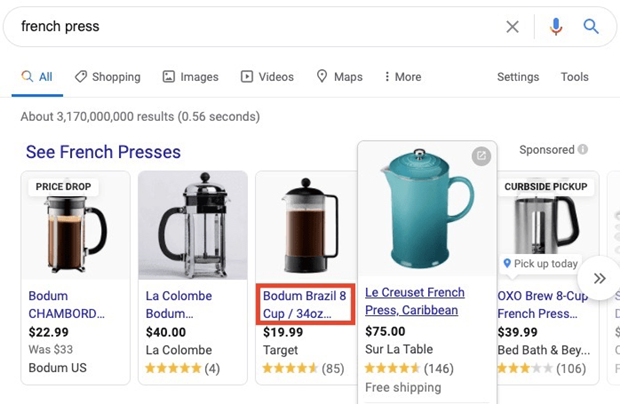This screenshot has height=404, width=620.
Task: Start voice search with microphone icon
Action: click(x=556, y=26)
